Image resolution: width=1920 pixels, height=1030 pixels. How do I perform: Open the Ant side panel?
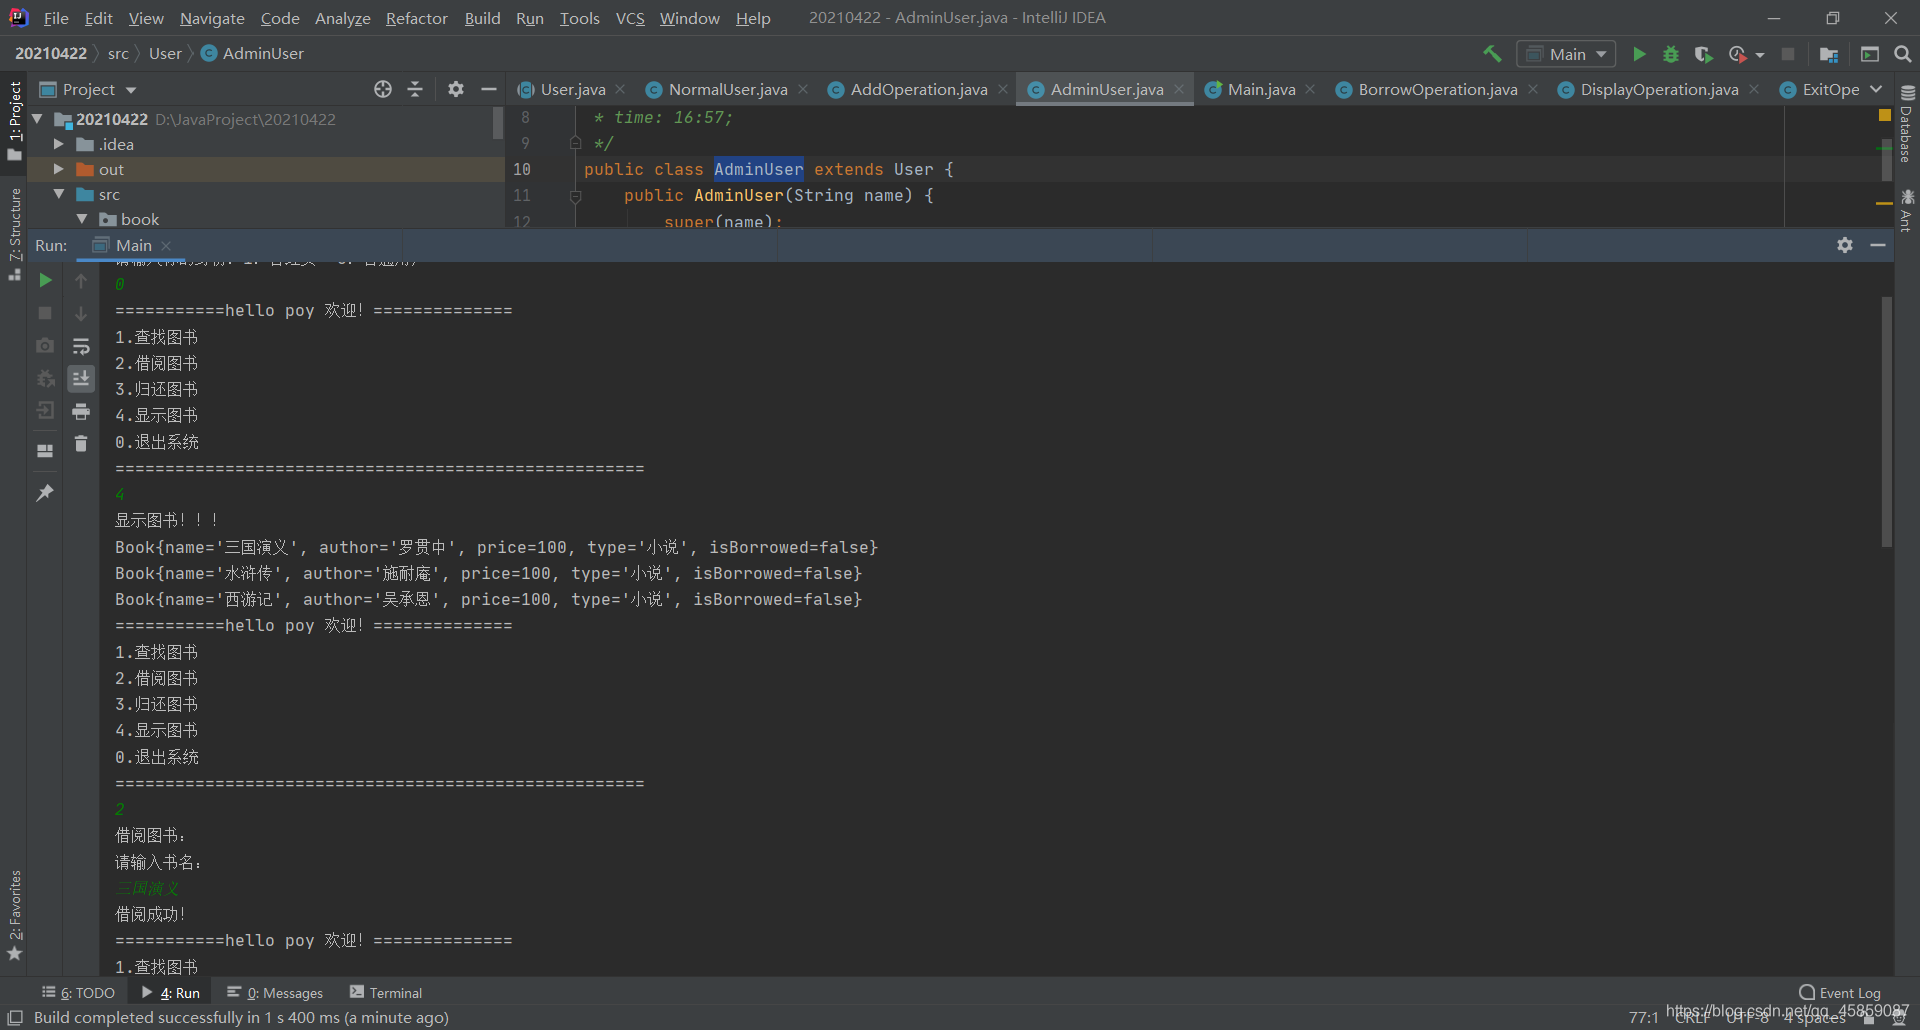click(1907, 211)
